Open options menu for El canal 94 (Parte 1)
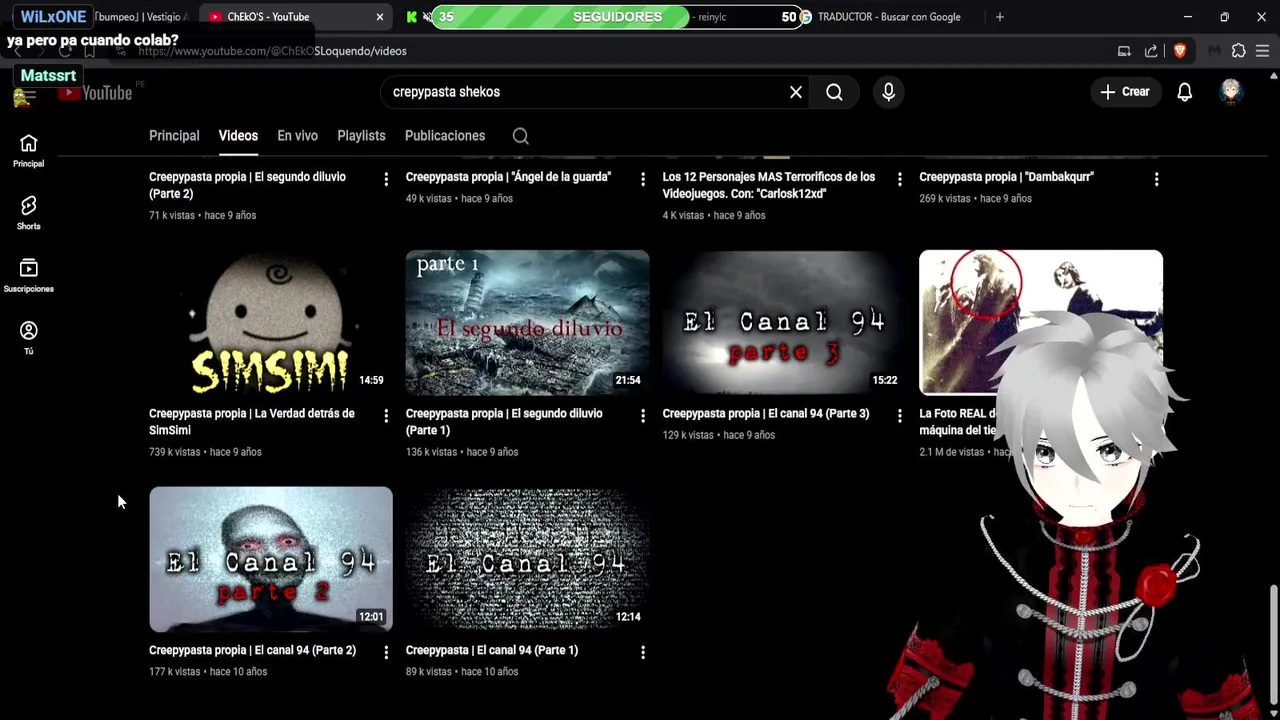 [643, 652]
